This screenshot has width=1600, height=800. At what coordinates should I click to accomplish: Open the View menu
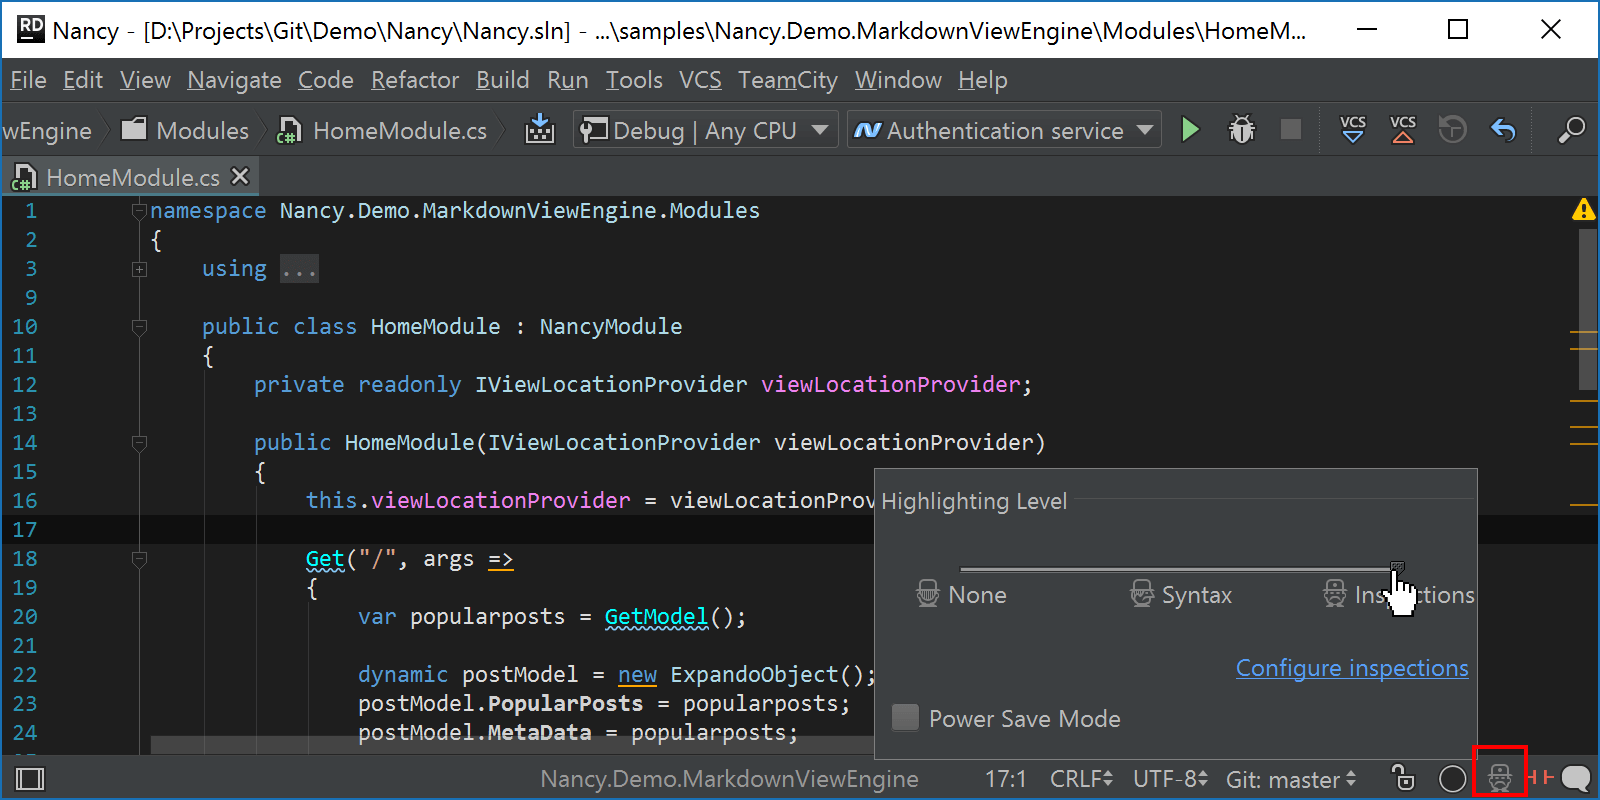145,80
